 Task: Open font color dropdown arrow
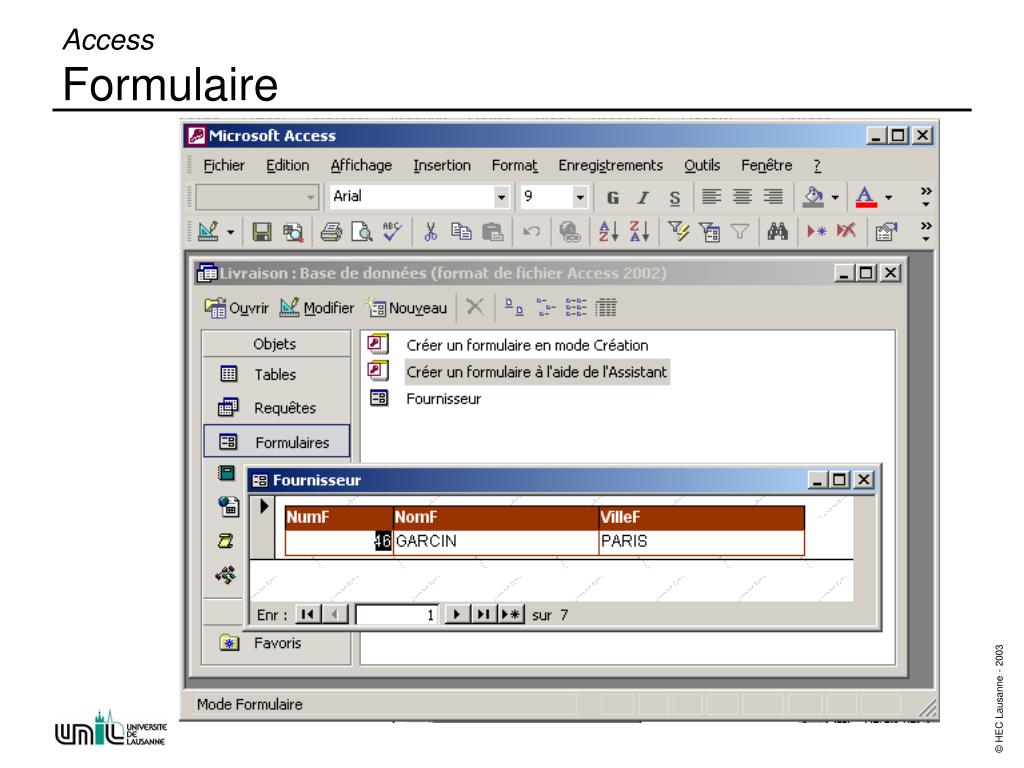click(x=888, y=197)
